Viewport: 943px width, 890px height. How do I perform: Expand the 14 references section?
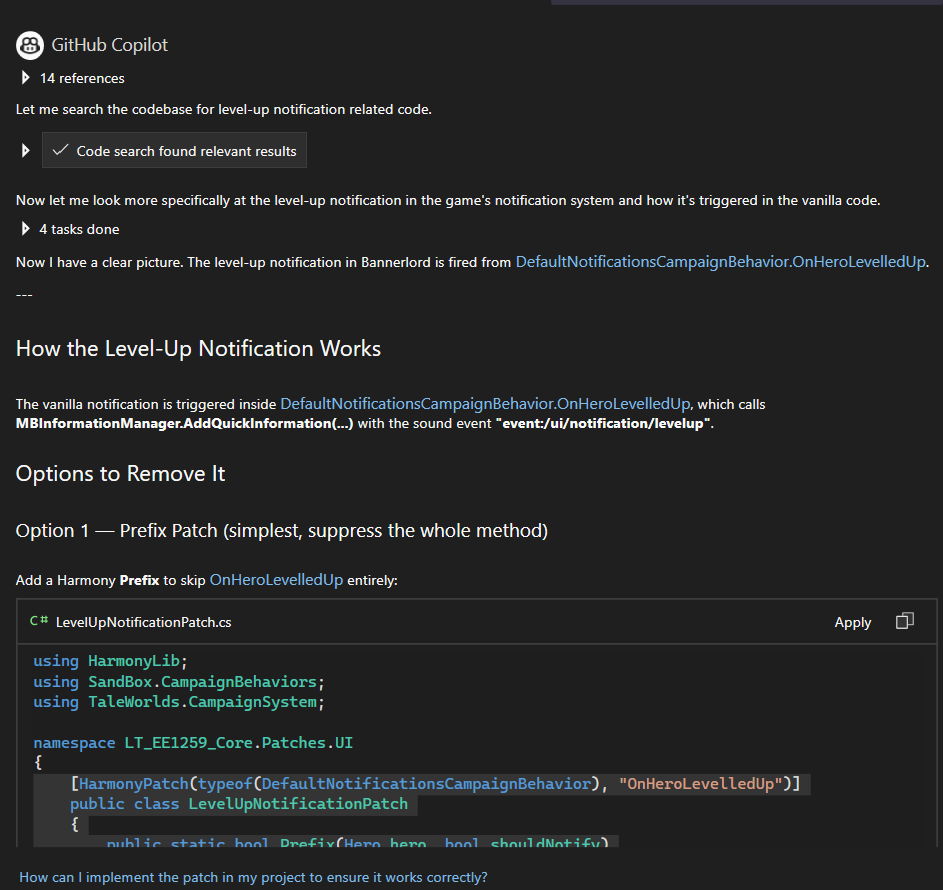[x=26, y=78]
